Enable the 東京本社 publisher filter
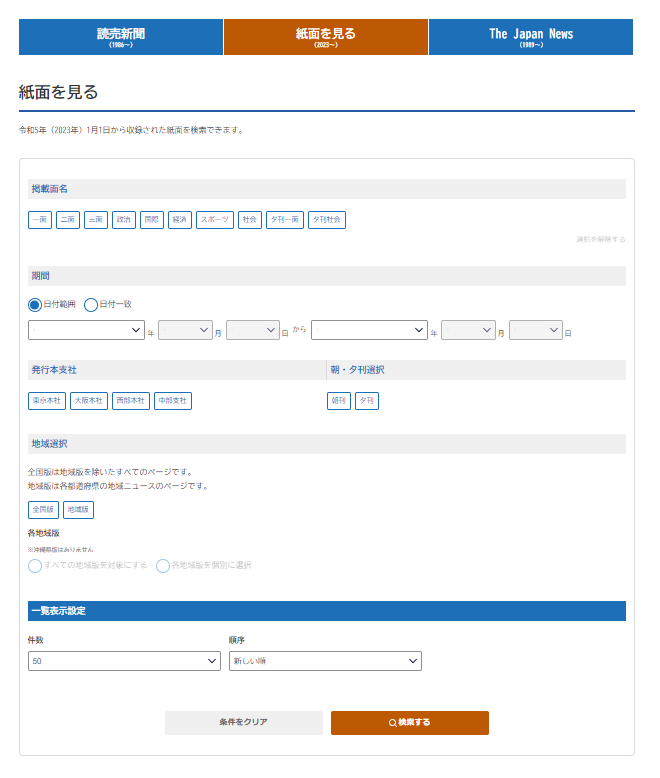This screenshot has height=778, width=660. [x=46, y=401]
